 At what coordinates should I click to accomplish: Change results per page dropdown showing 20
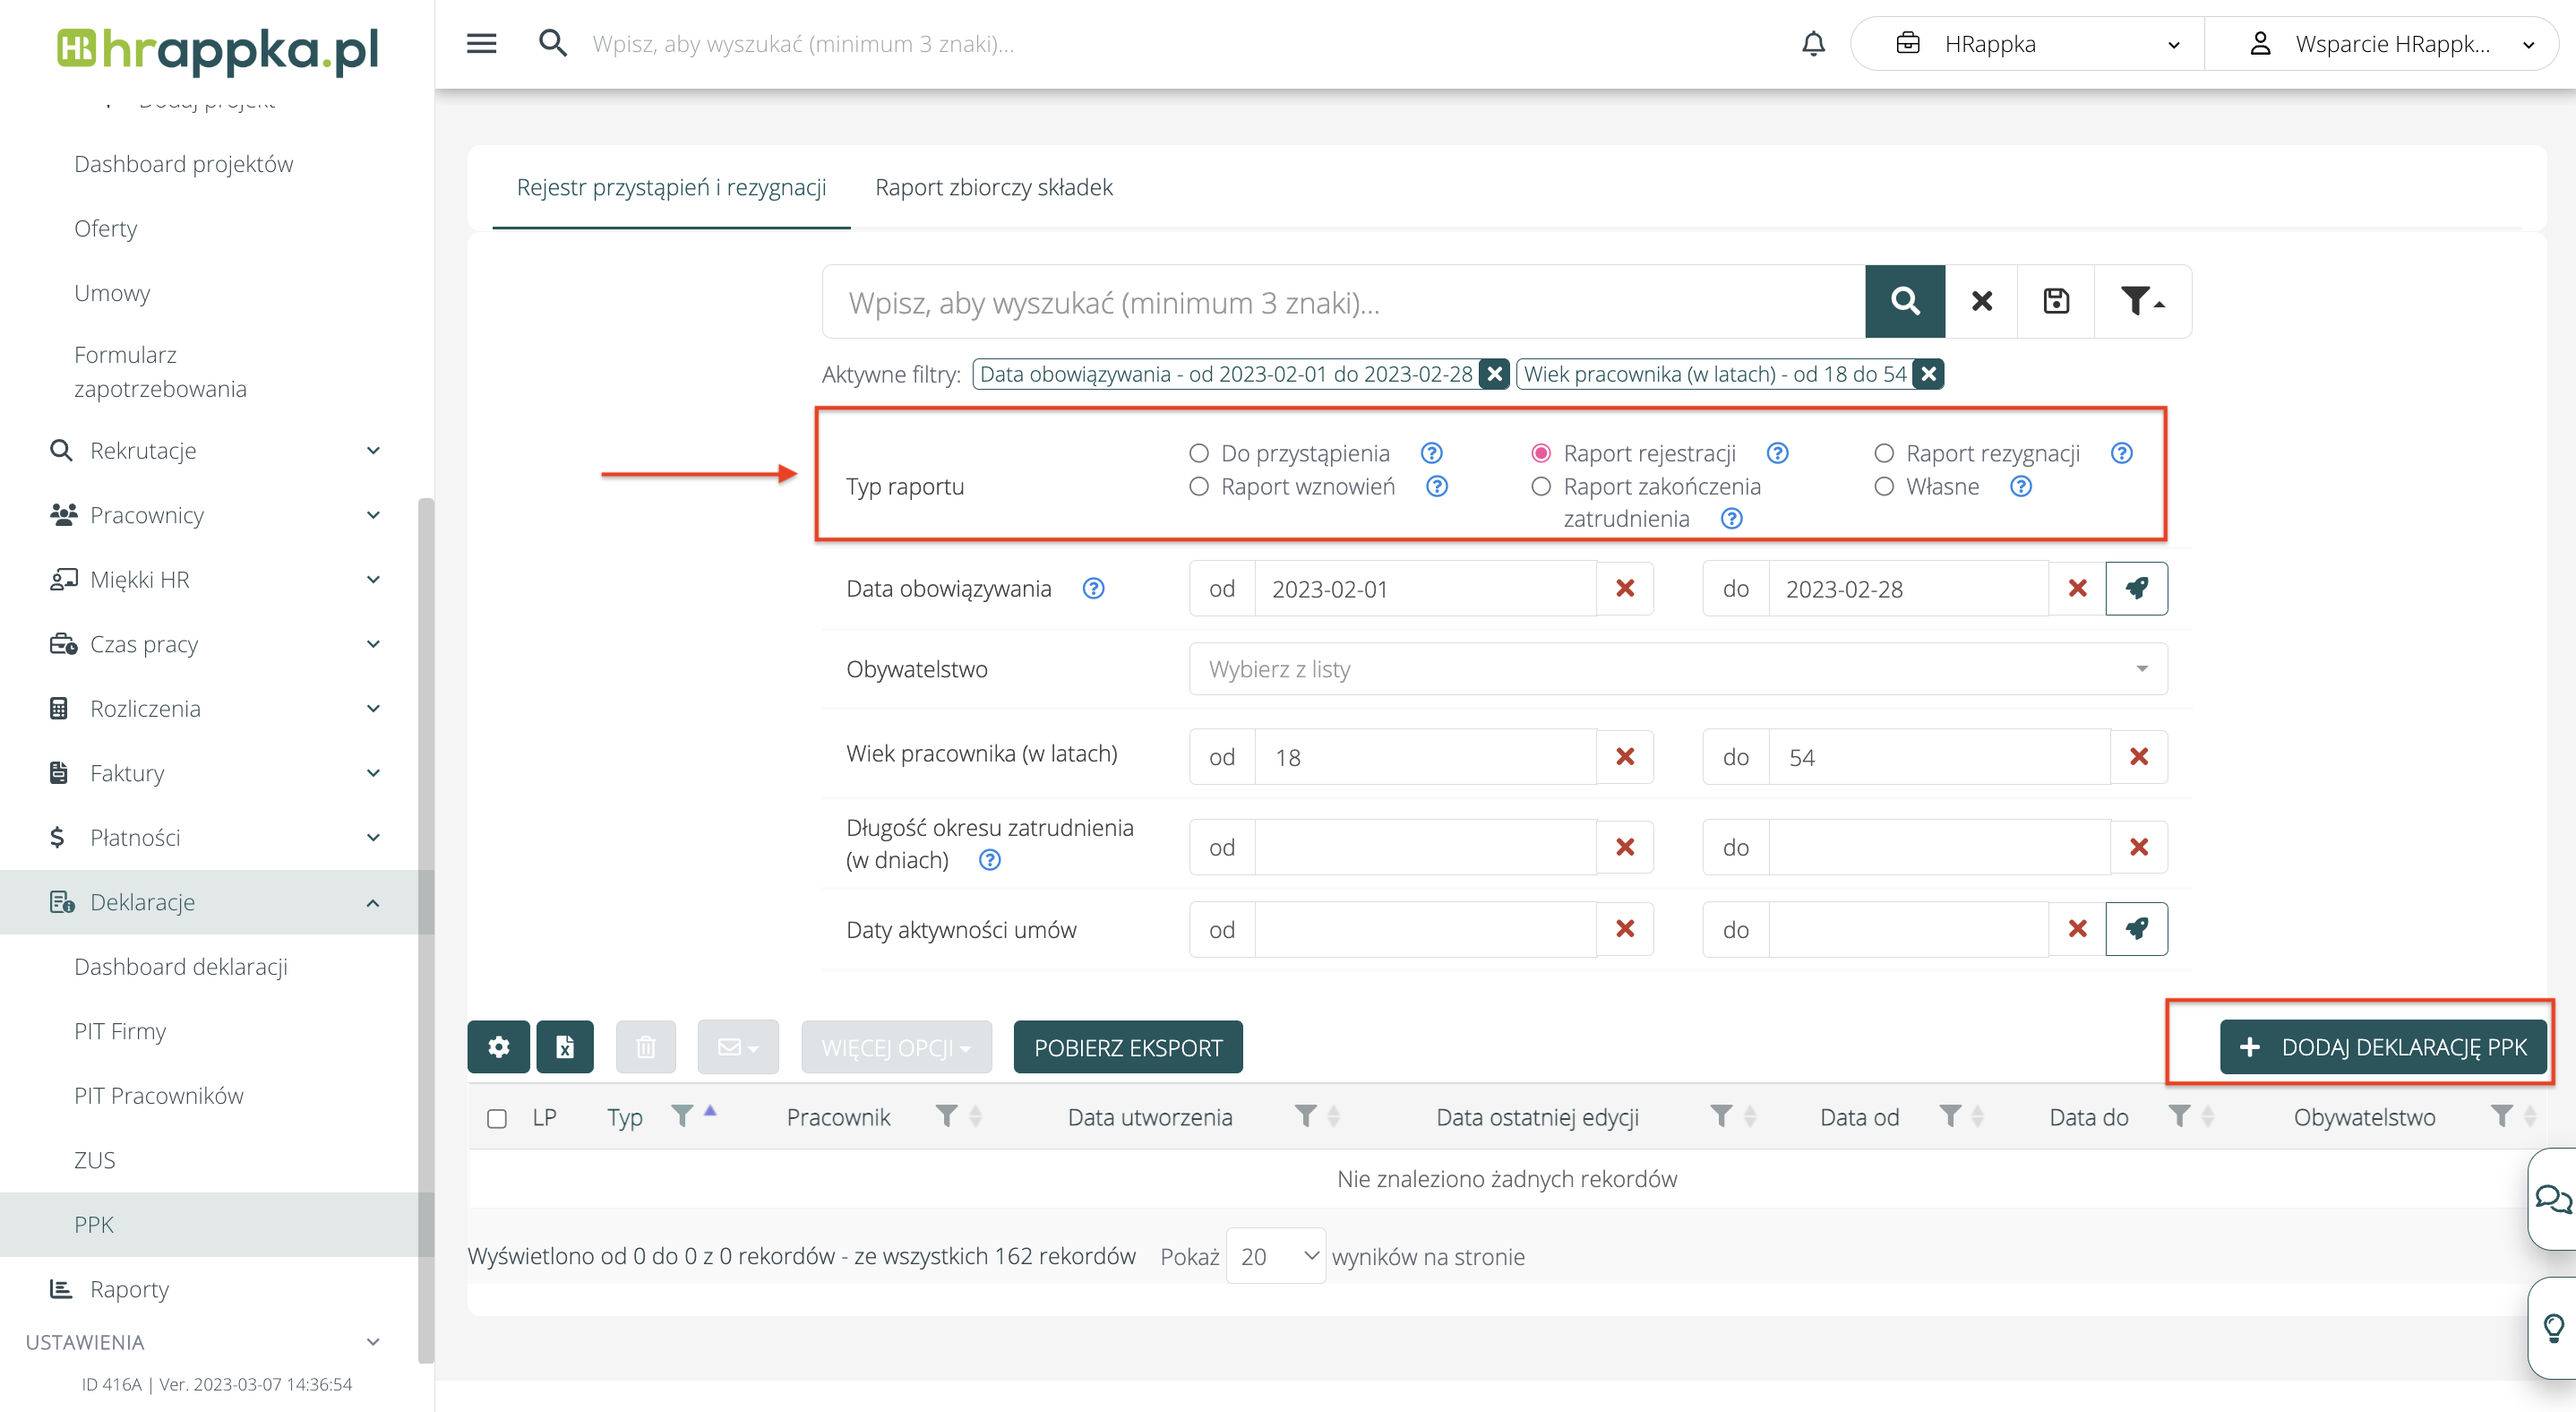(1275, 1256)
